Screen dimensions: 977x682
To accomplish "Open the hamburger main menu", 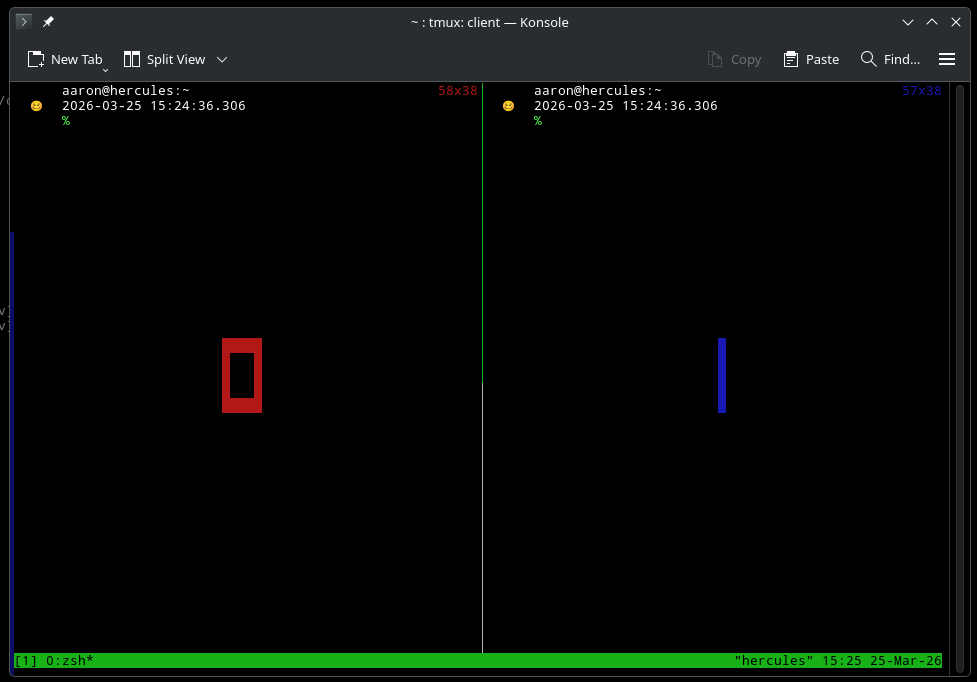I will click(947, 60).
